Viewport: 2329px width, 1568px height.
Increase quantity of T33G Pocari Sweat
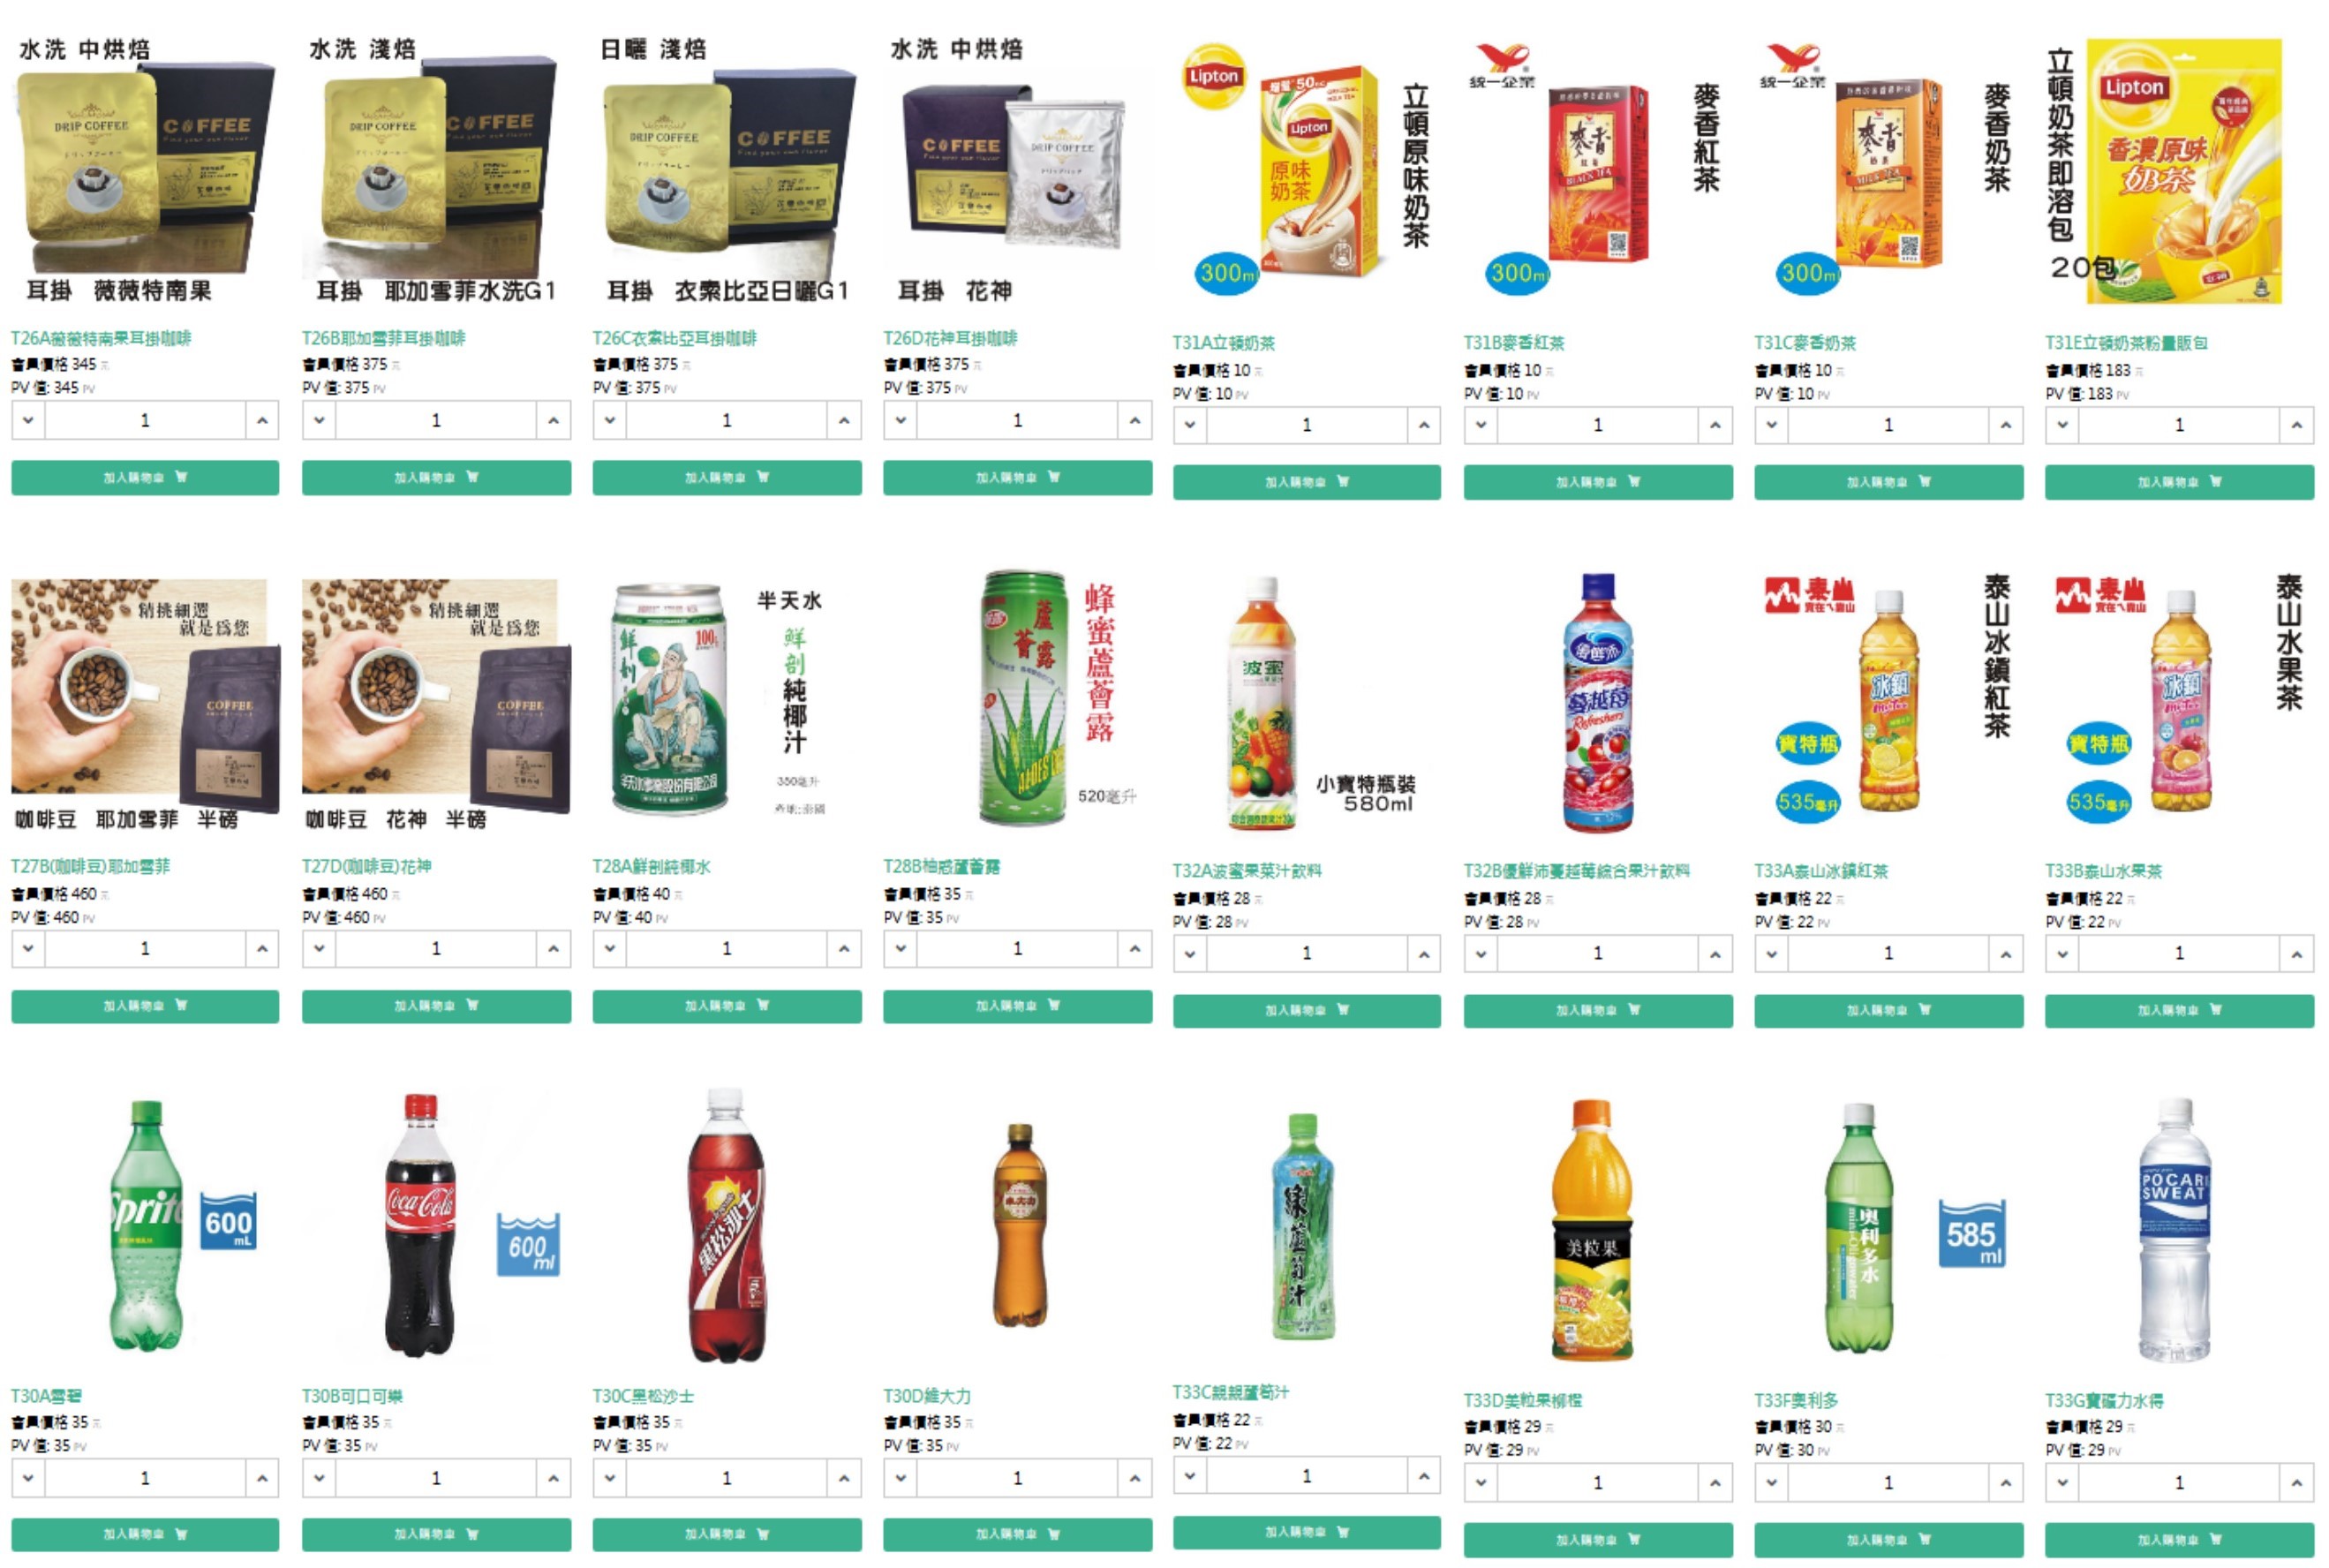(x=2297, y=1483)
